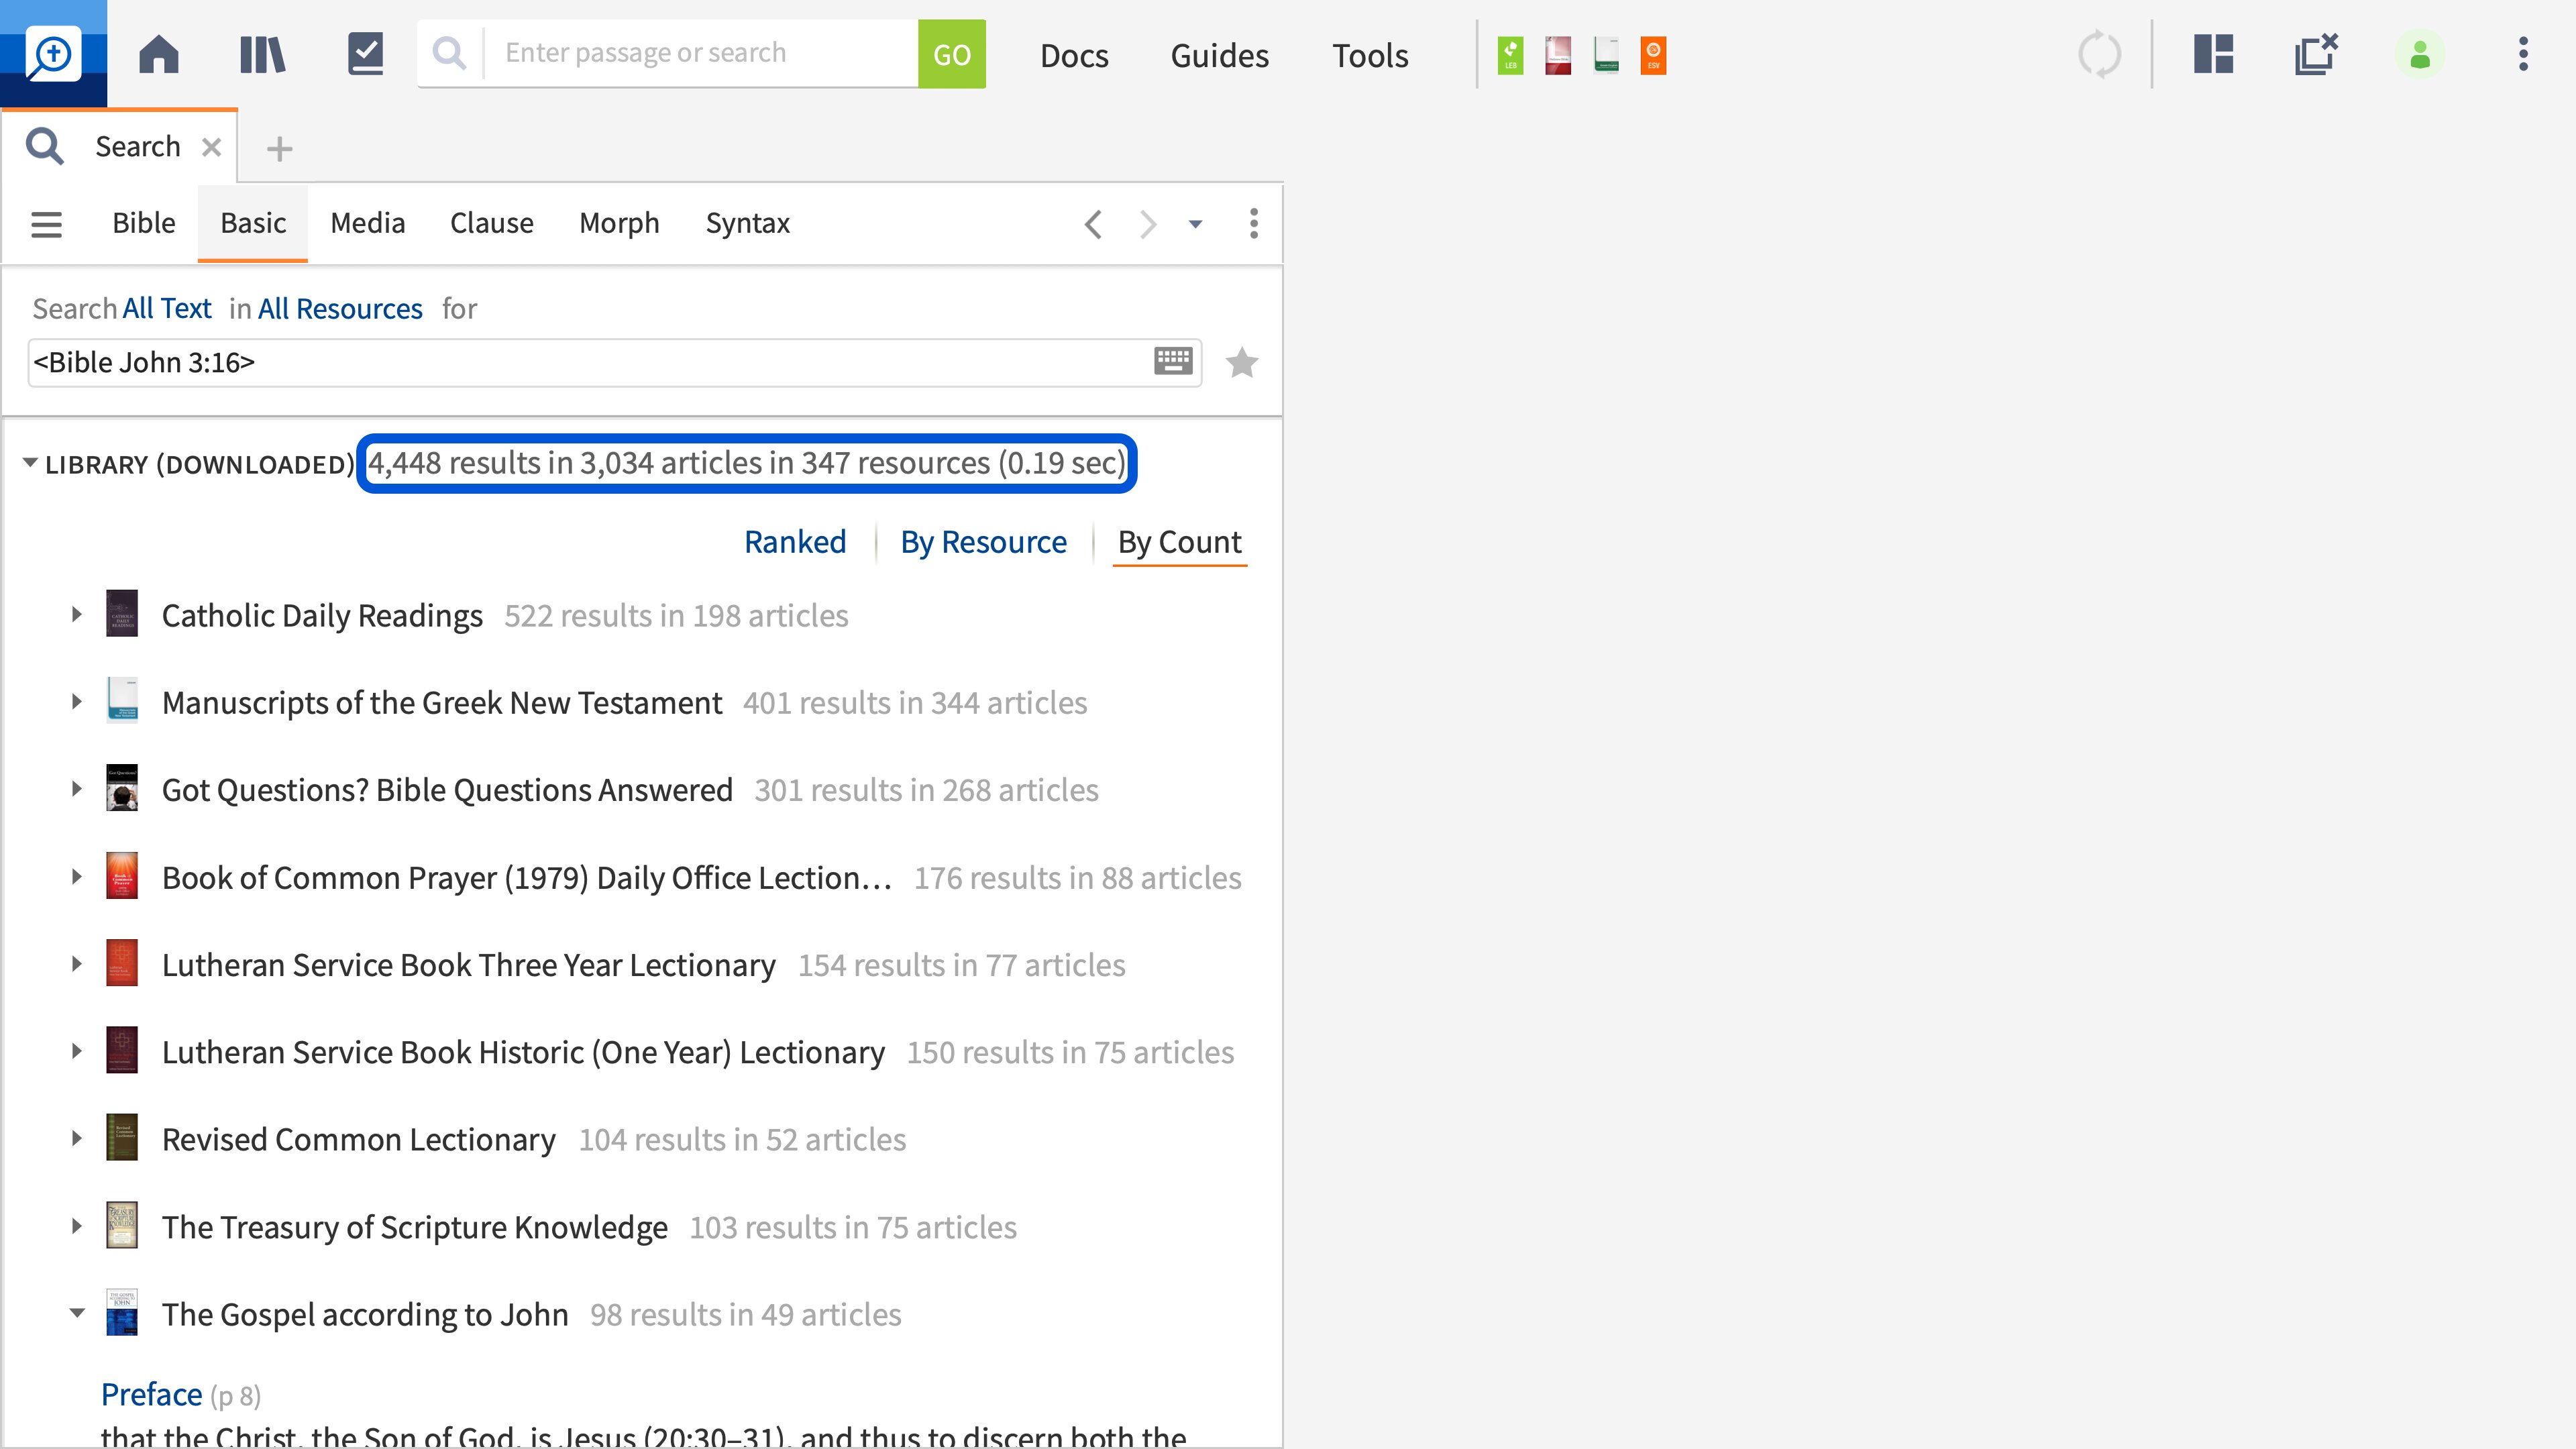
Task: Sort results by Ranked
Action: coord(795,542)
